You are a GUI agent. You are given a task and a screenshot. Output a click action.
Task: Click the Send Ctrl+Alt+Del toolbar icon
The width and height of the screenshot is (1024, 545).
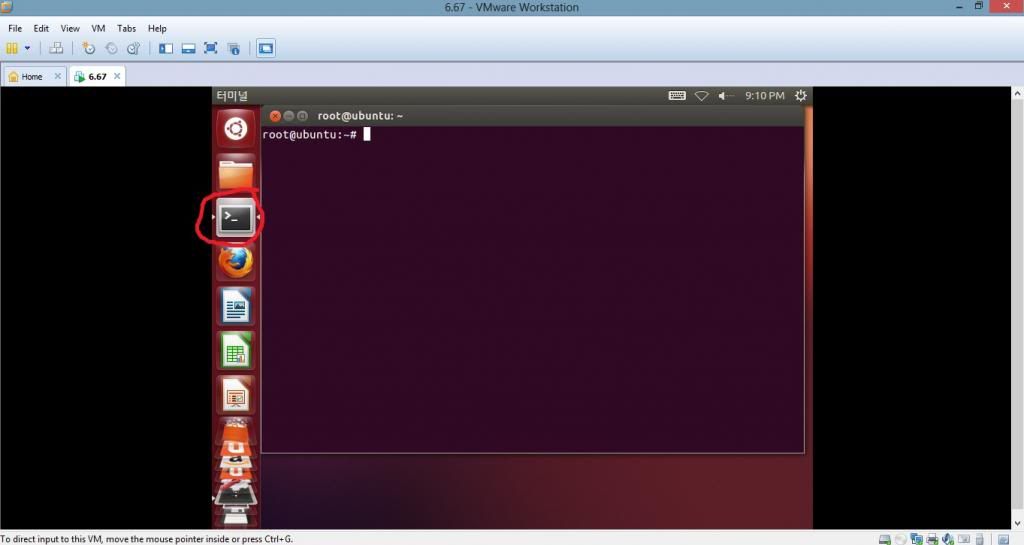(x=56, y=48)
